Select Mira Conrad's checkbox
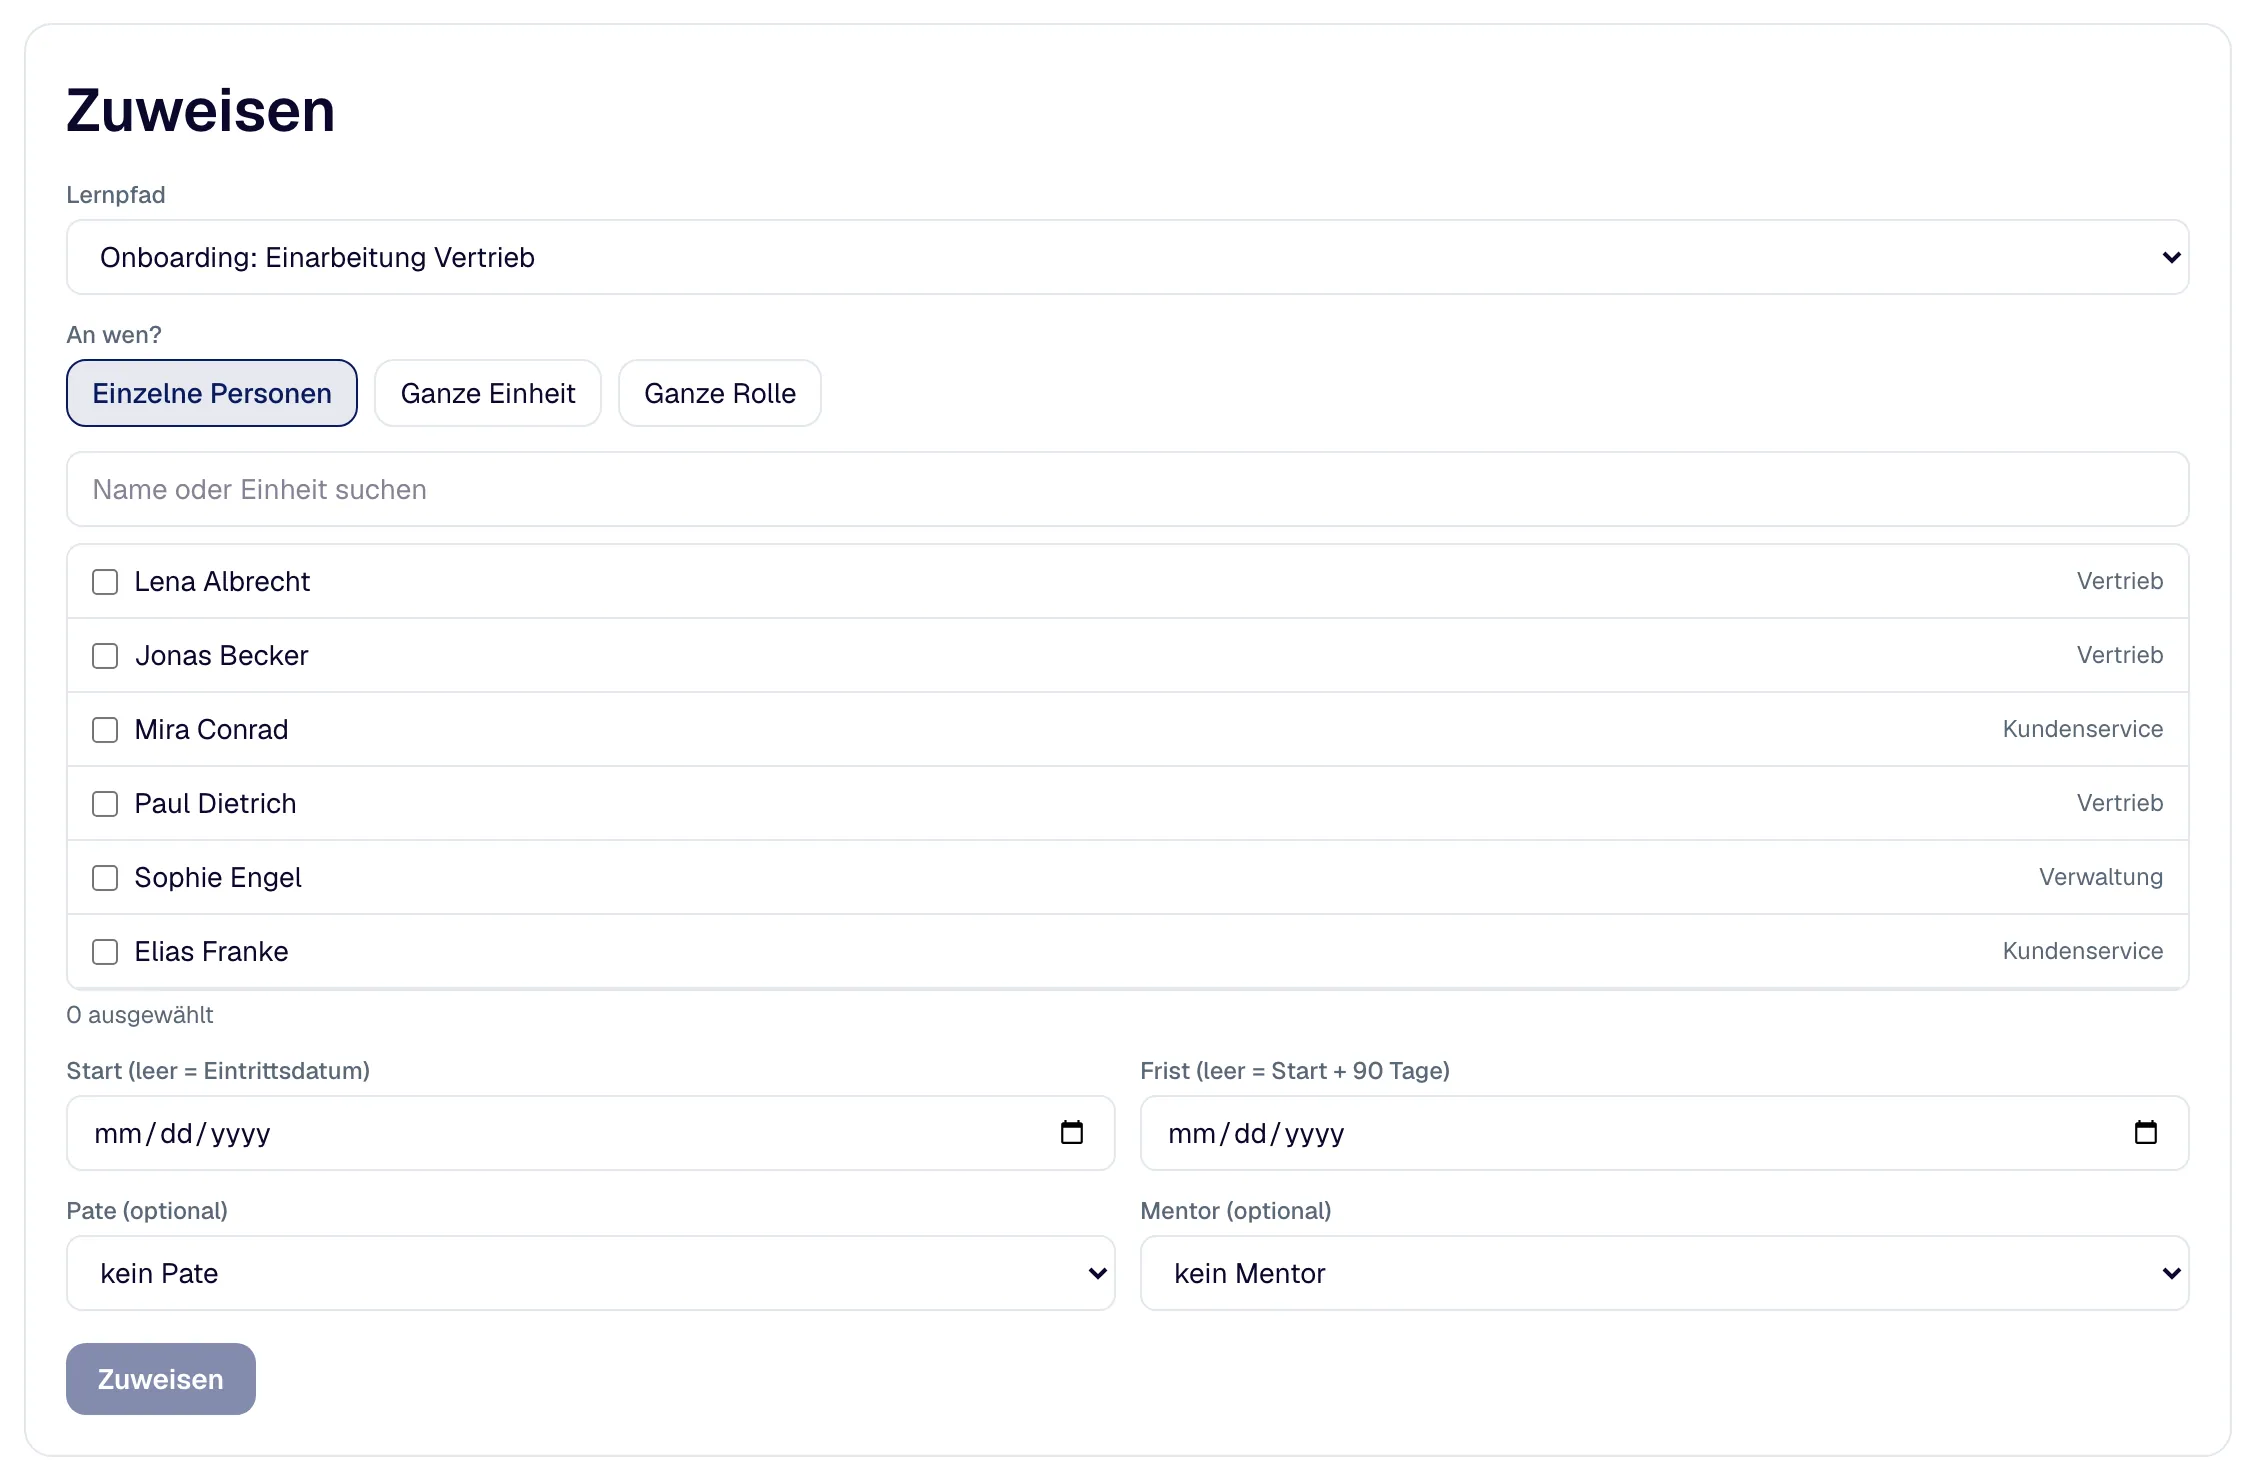 click(x=105, y=730)
